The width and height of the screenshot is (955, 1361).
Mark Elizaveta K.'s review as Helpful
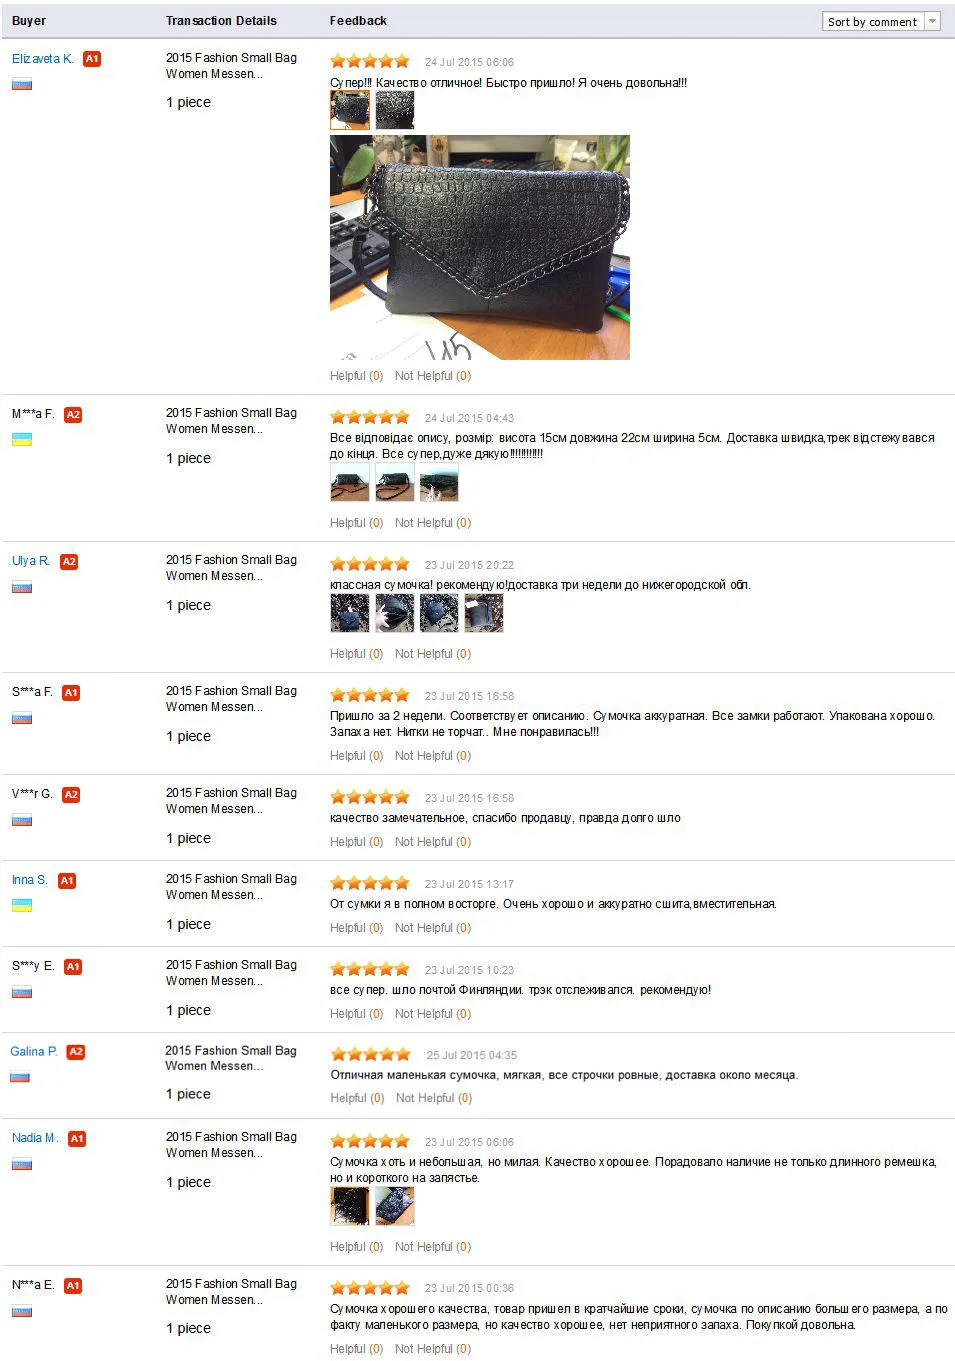[x=357, y=376]
